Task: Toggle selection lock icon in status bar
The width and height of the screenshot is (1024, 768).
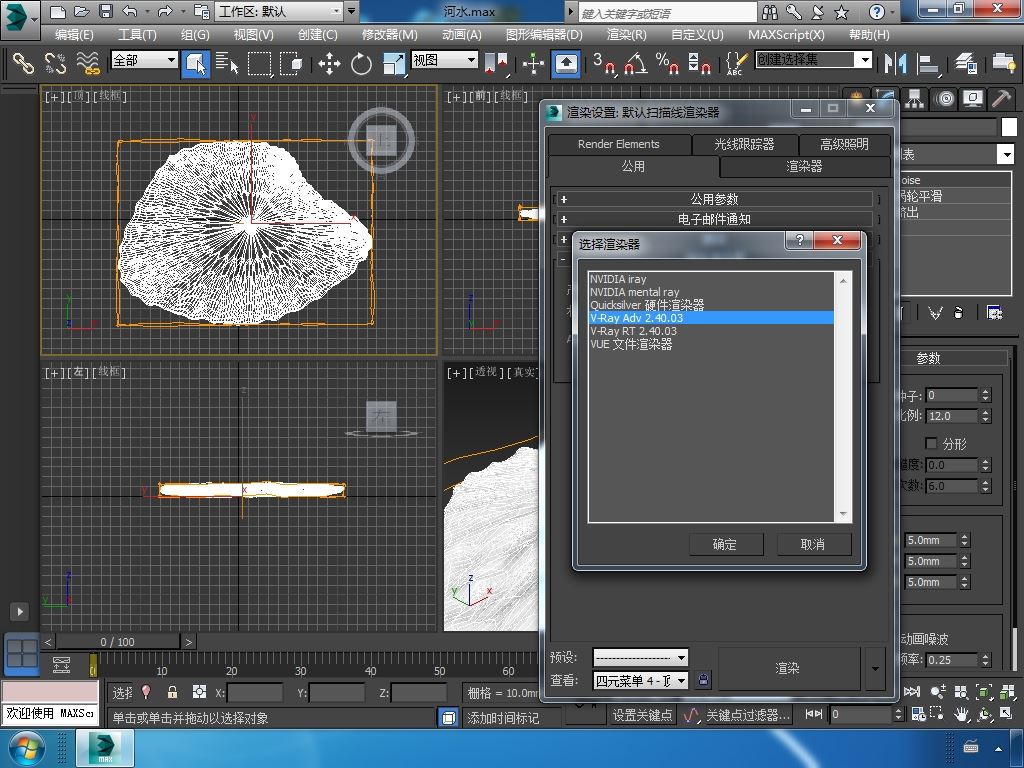Action: point(172,692)
